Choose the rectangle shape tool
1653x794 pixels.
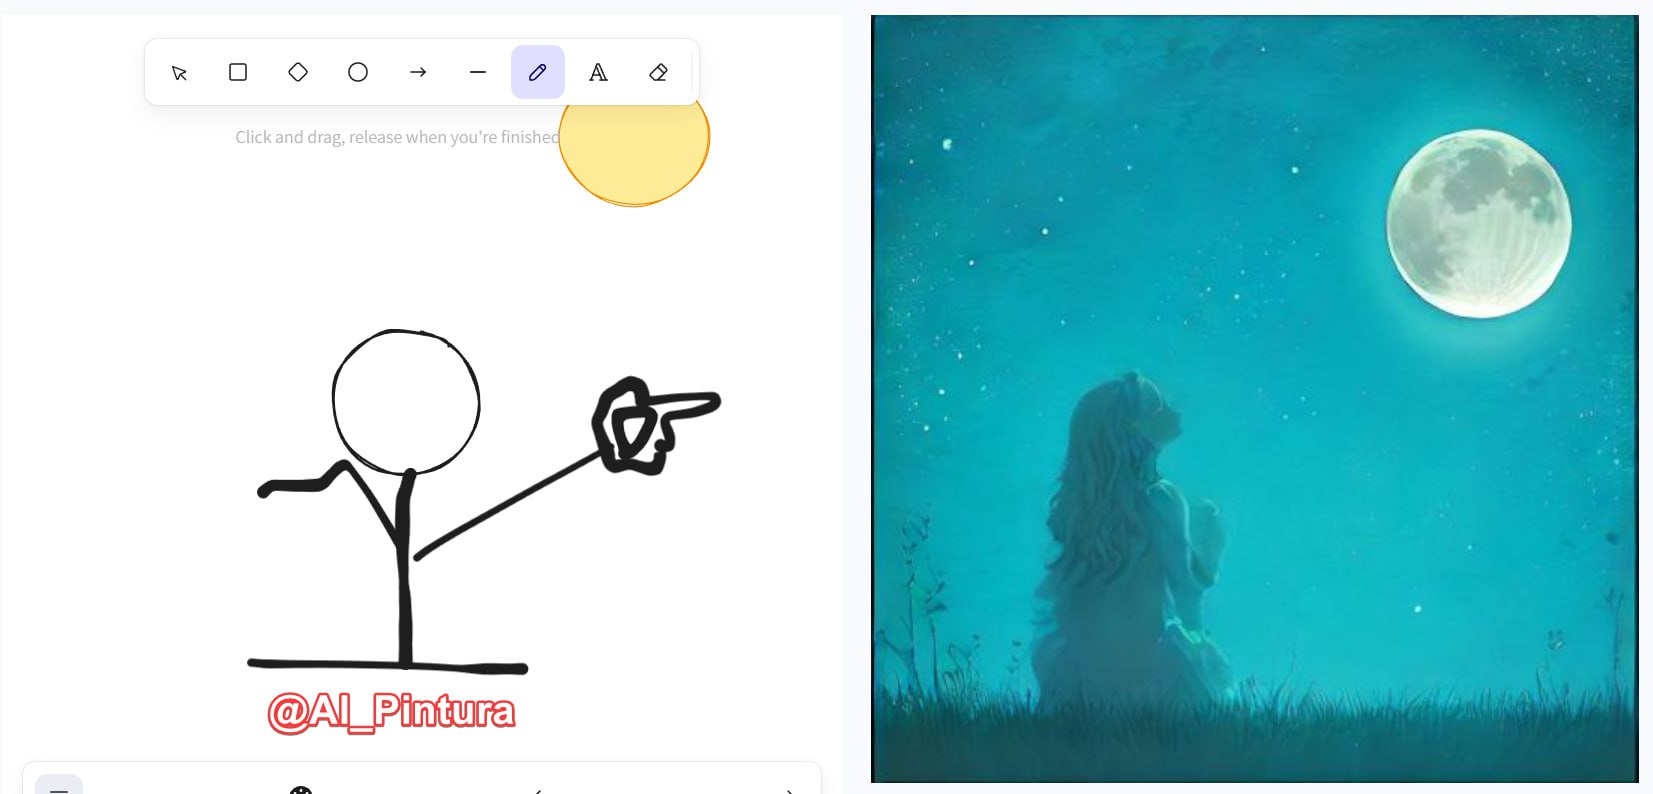(238, 72)
